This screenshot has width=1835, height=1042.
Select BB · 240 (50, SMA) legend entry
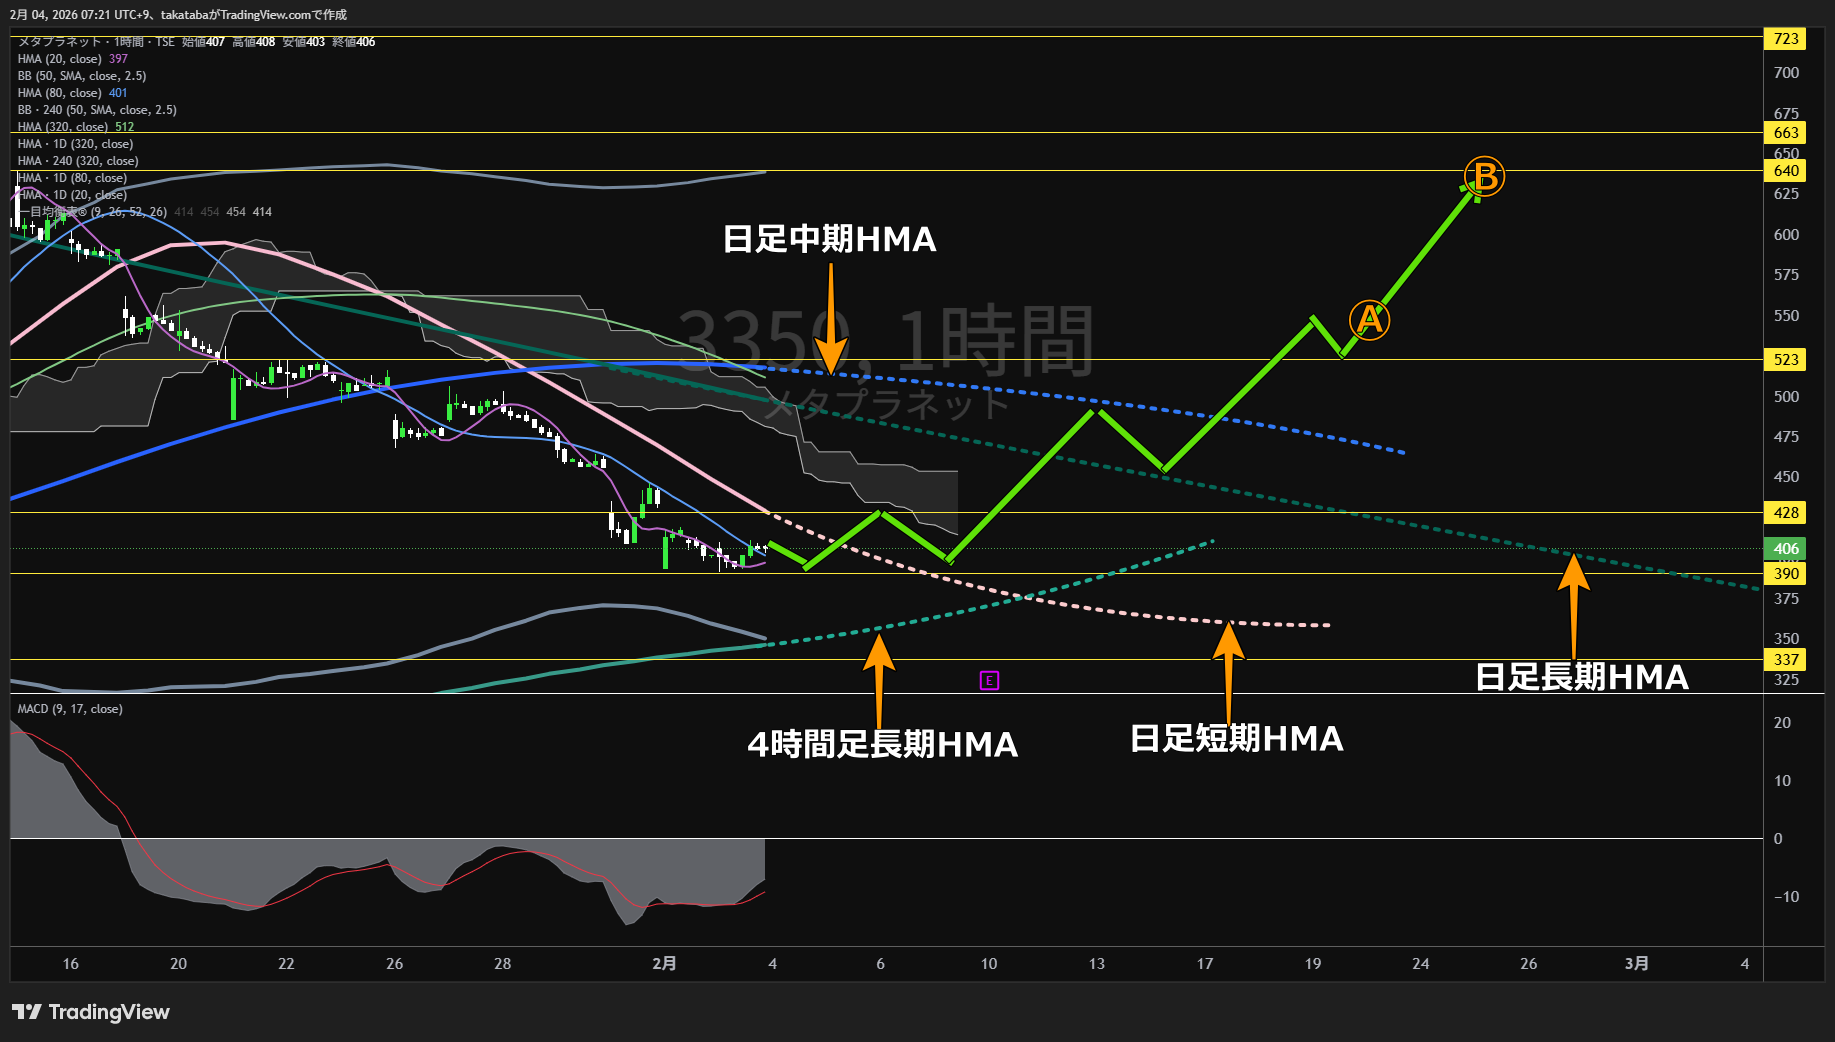tap(97, 110)
